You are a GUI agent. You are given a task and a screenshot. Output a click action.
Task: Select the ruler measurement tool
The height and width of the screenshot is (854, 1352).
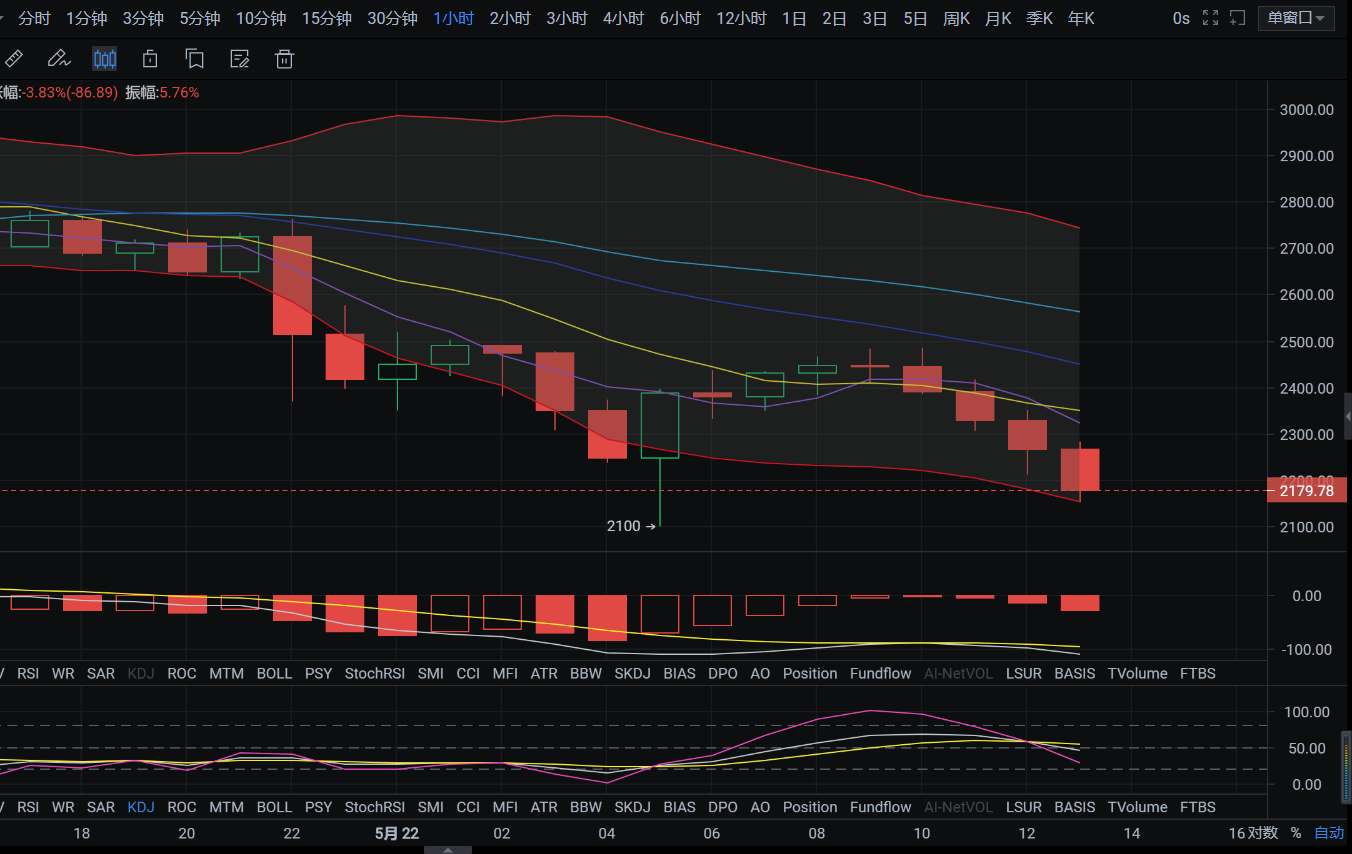[x=14, y=59]
